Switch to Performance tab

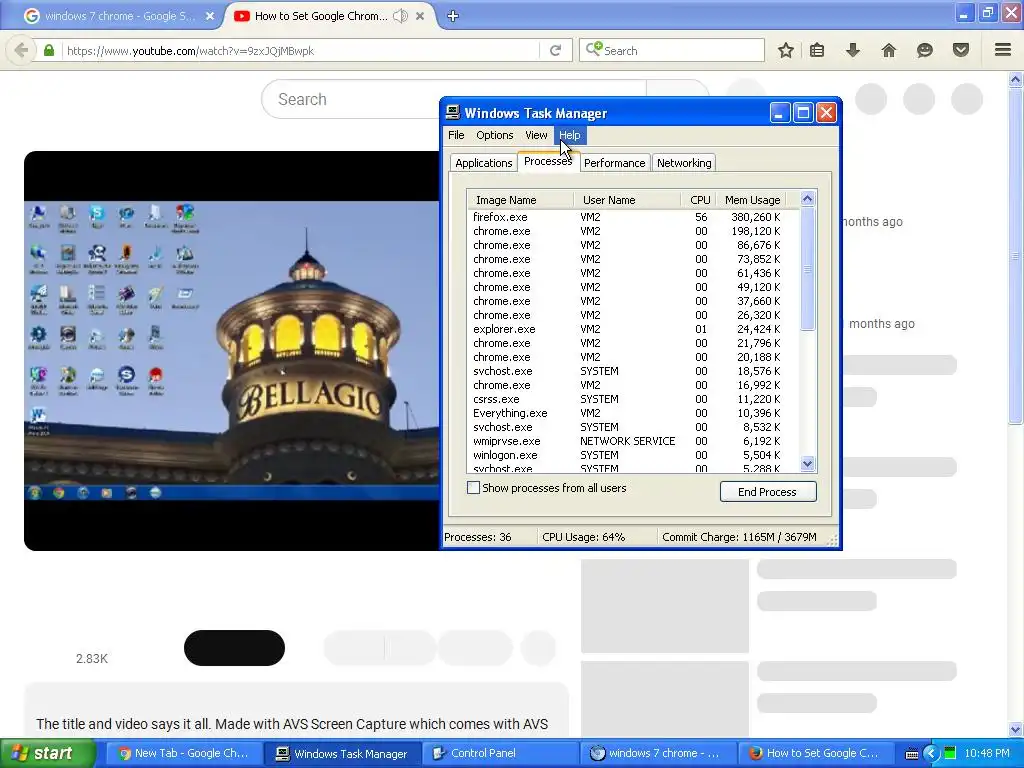click(614, 163)
